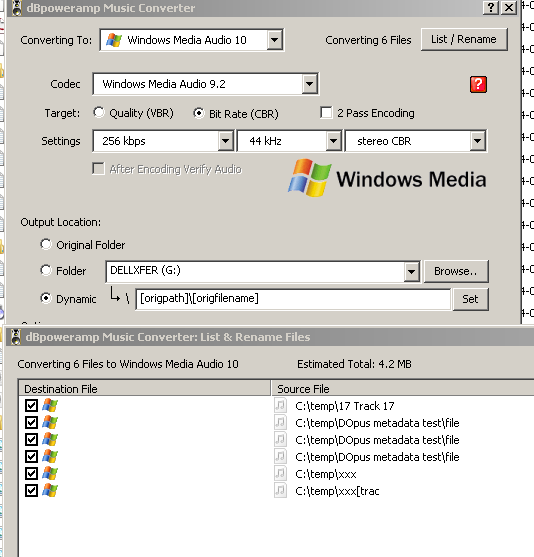
Task: Open the 256 kbps bitrate dropdown
Action: tap(225, 141)
